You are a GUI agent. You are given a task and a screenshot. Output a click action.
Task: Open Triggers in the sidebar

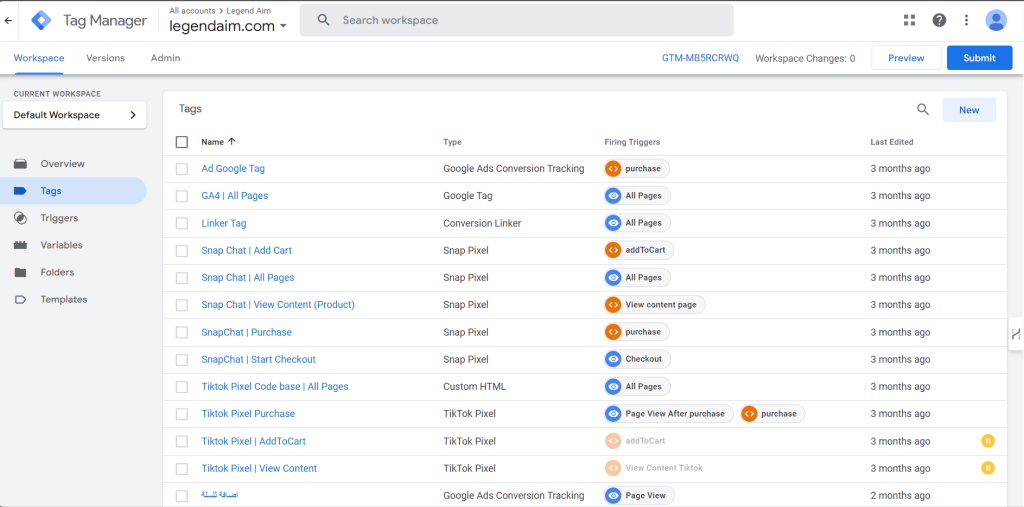(x=59, y=218)
